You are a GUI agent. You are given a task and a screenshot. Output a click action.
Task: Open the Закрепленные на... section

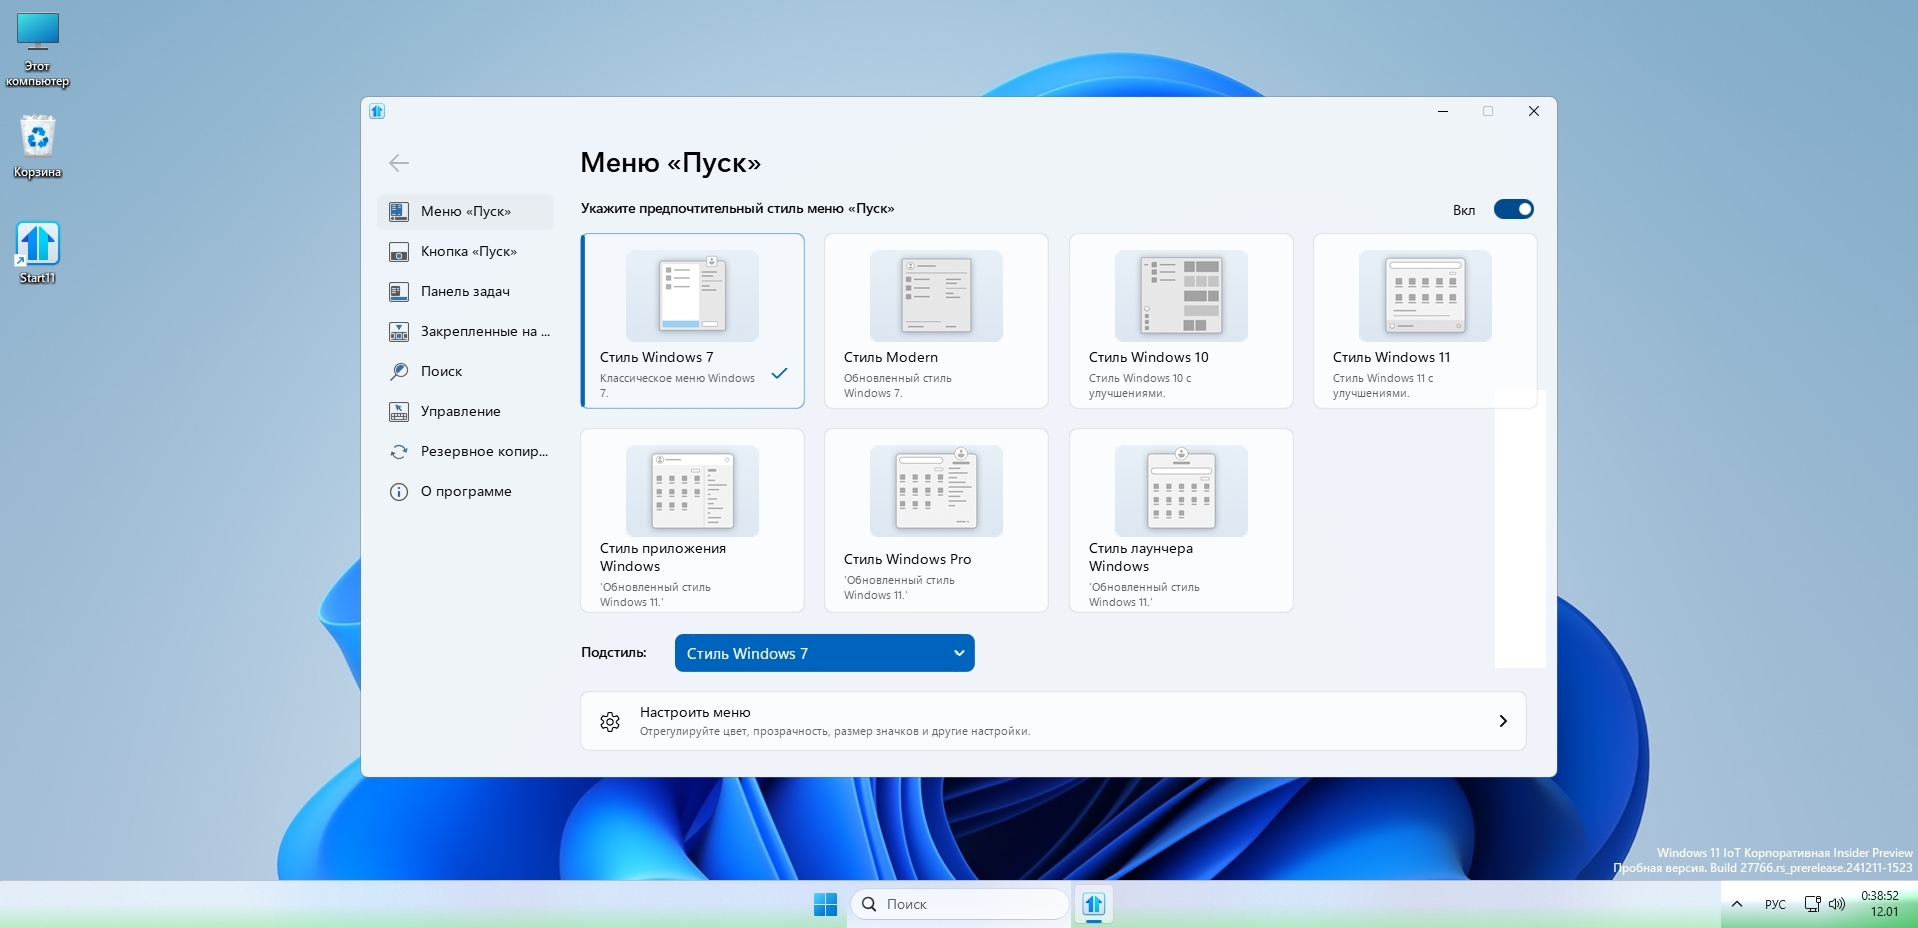tap(466, 331)
